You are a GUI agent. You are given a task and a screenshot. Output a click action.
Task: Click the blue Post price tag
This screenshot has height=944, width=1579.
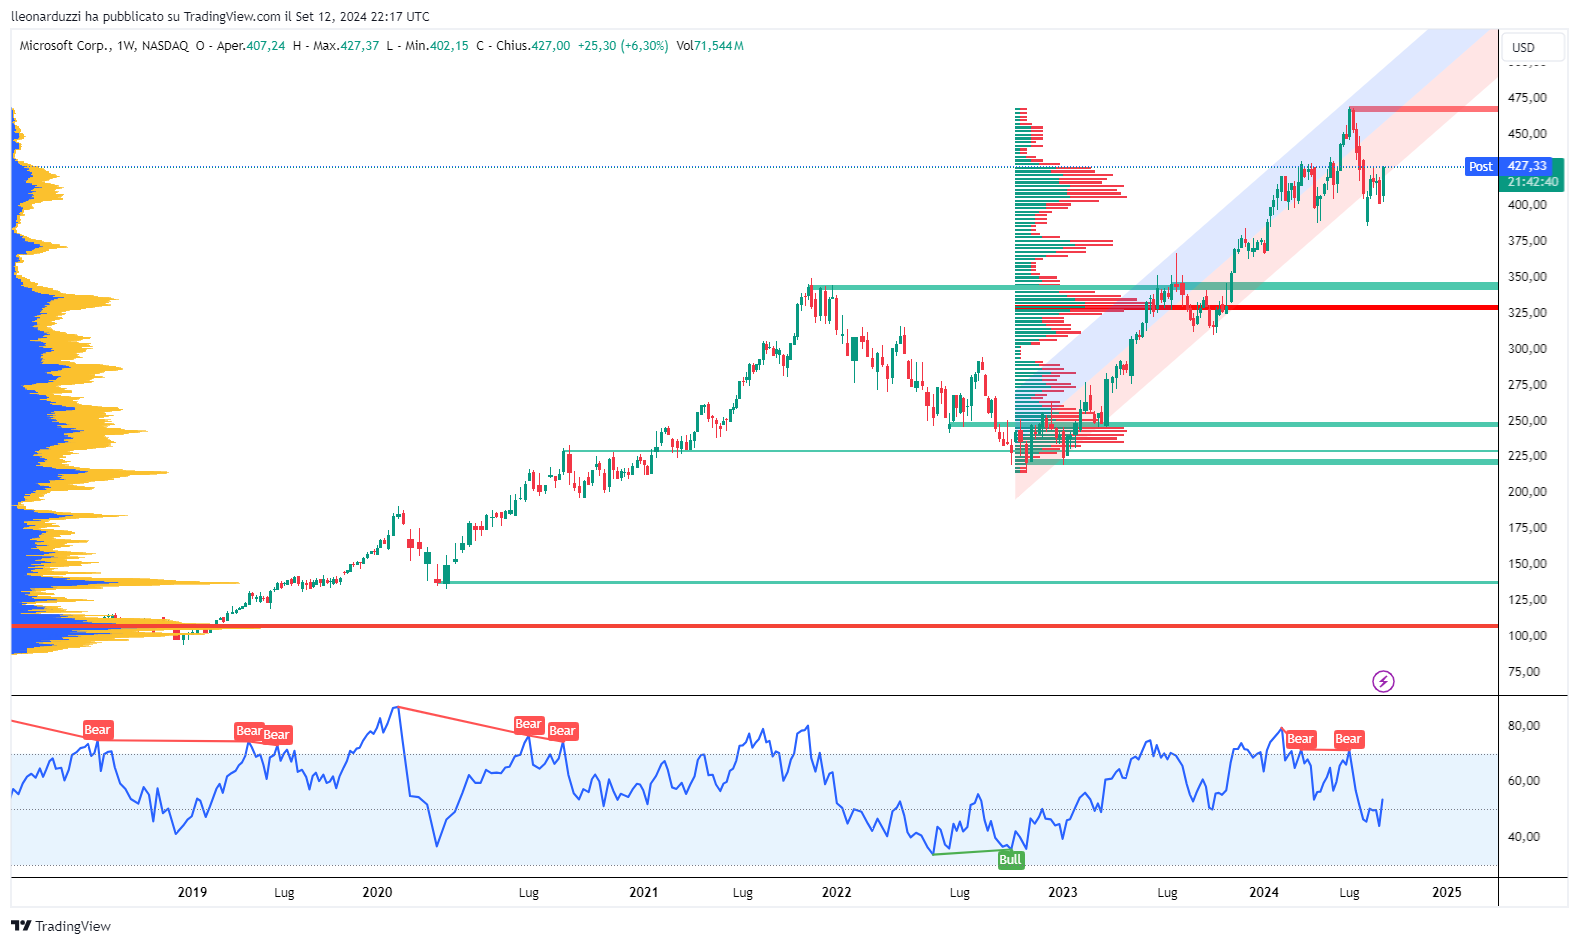(x=1481, y=167)
